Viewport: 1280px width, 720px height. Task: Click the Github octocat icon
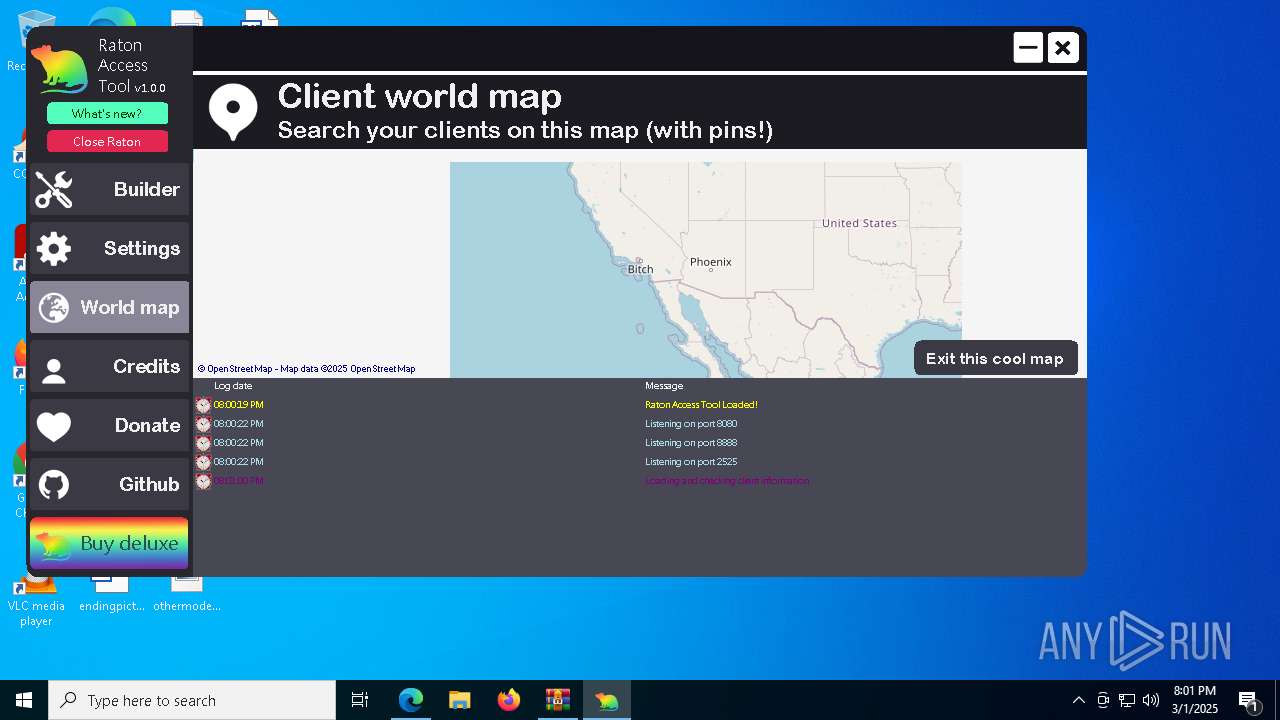tap(54, 485)
